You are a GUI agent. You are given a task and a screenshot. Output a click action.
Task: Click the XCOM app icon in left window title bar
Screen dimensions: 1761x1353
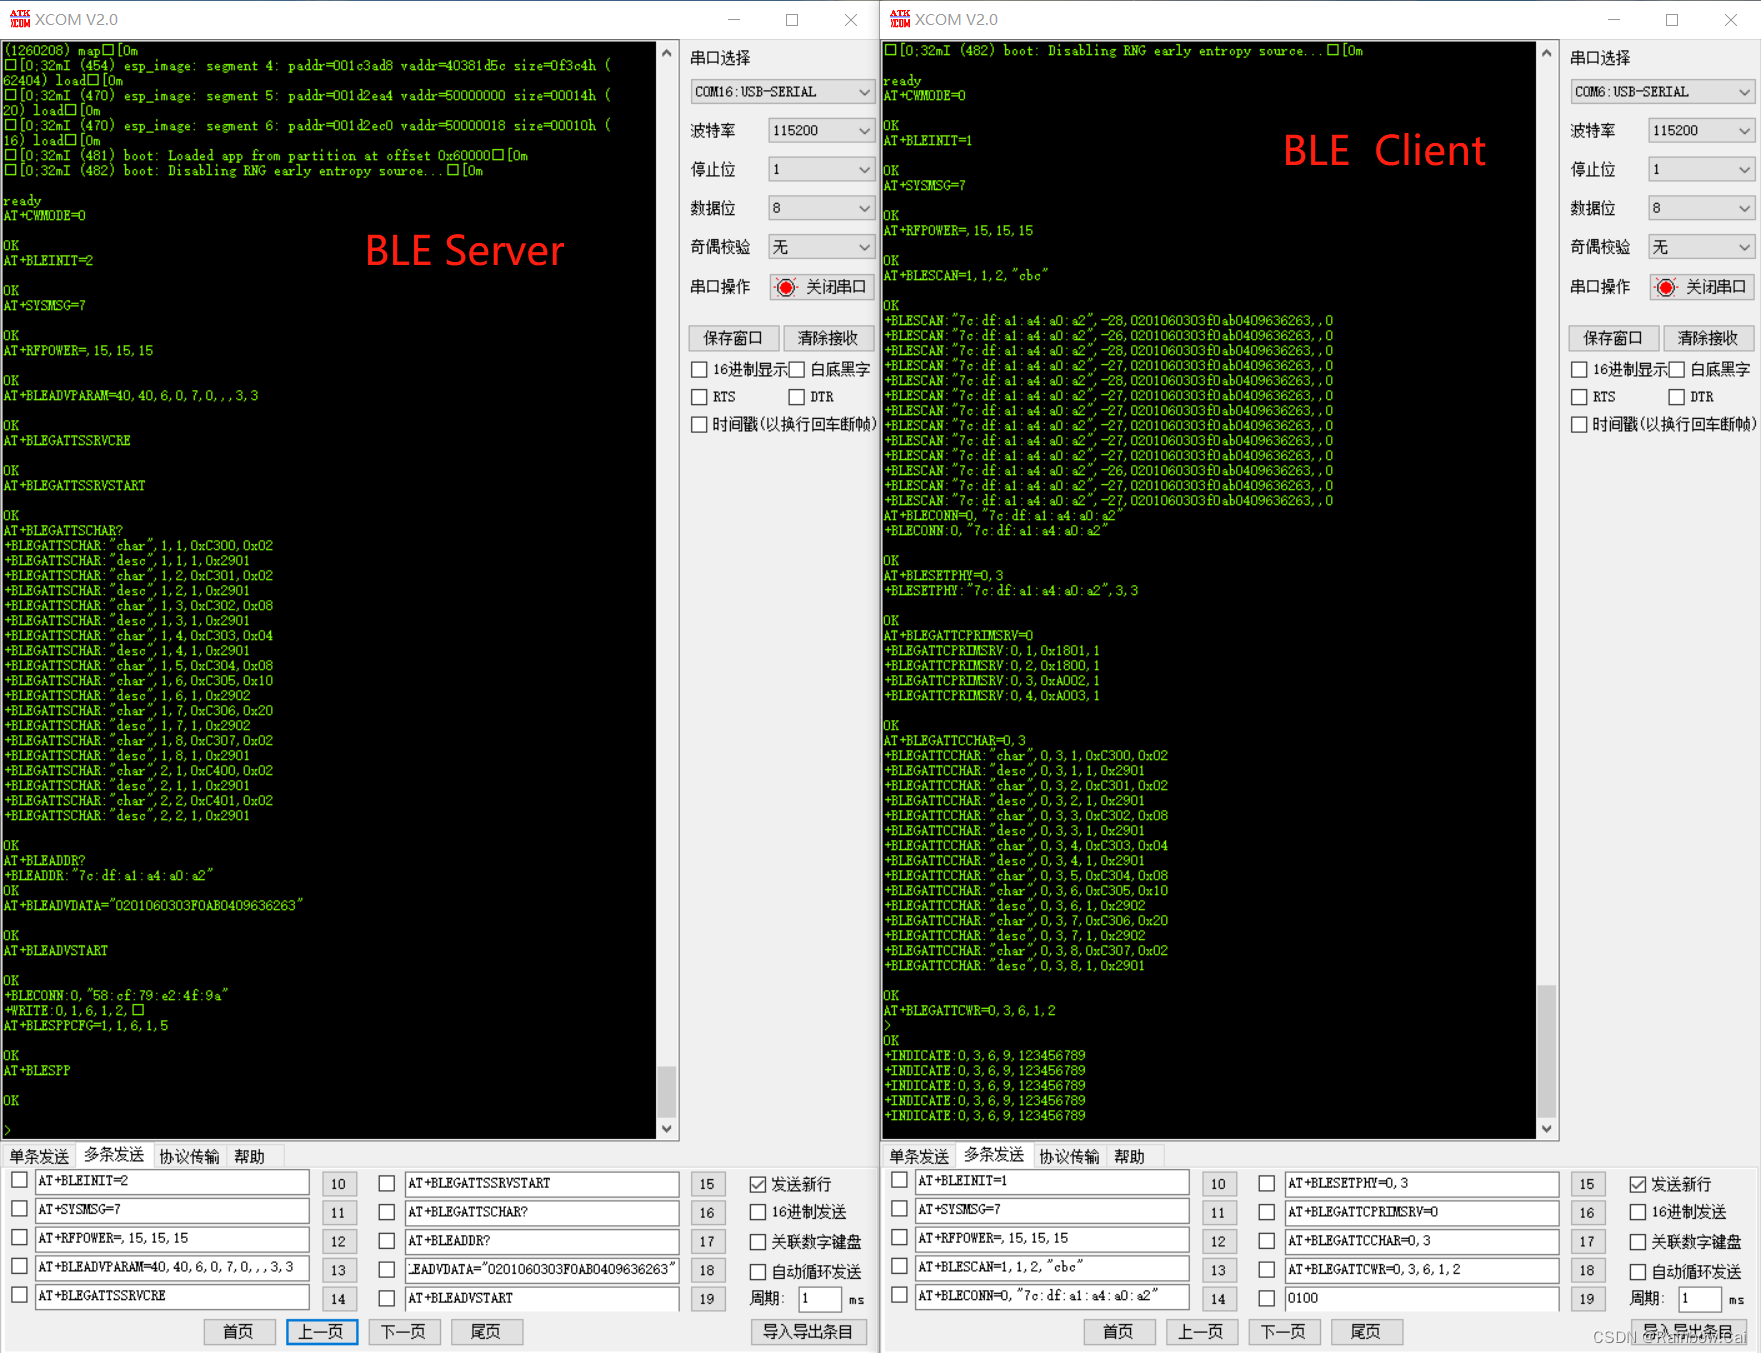point(19,19)
